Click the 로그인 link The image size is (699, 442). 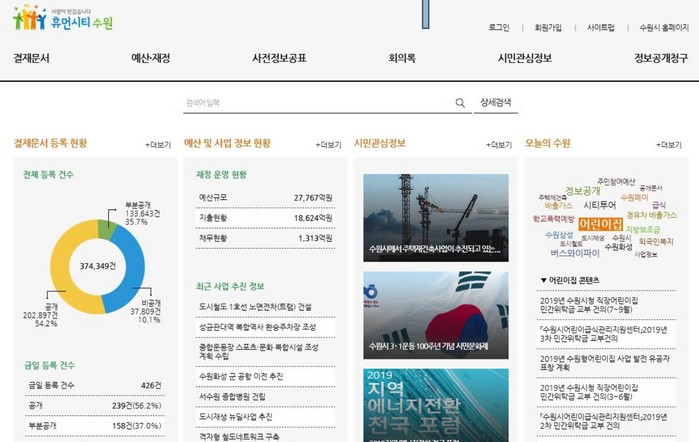click(499, 27)
